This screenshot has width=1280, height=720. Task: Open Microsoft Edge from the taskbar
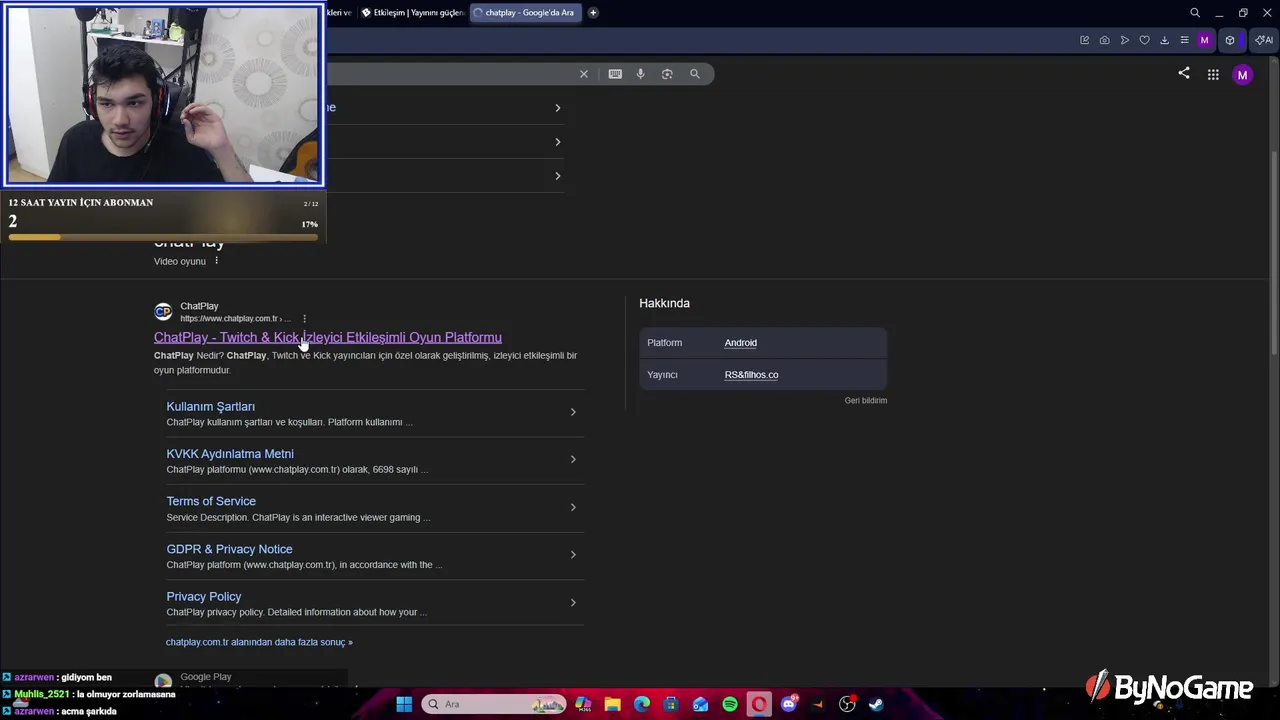tap(642, 704)
